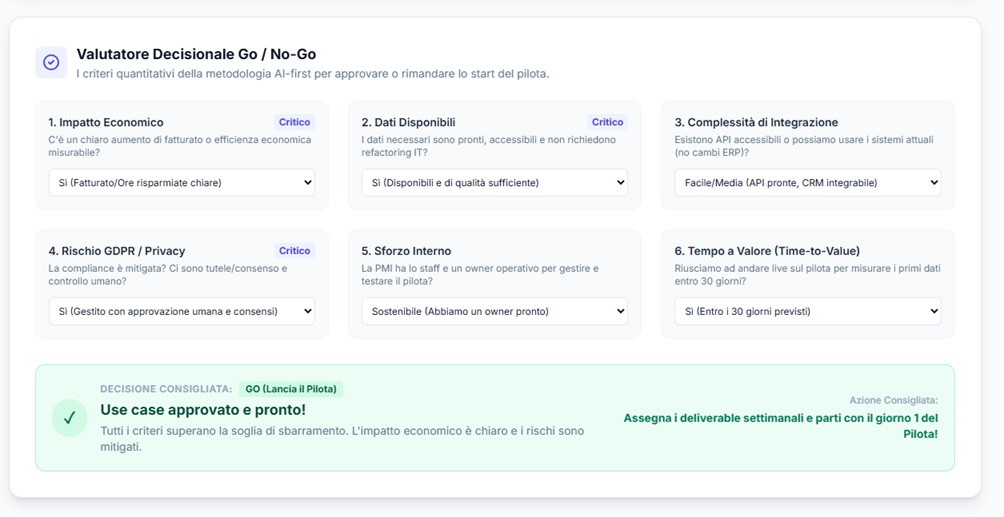The image size is (1004, 517).
Task: Click the title 2. Dati Disponibili
Action: click(x=409, y=122)
